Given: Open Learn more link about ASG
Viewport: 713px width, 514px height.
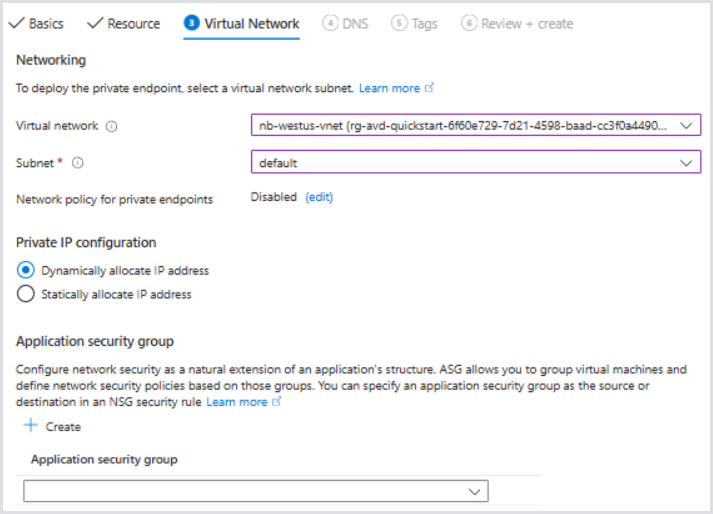Looking at the screenshot, I should click(x=237, y=402).
